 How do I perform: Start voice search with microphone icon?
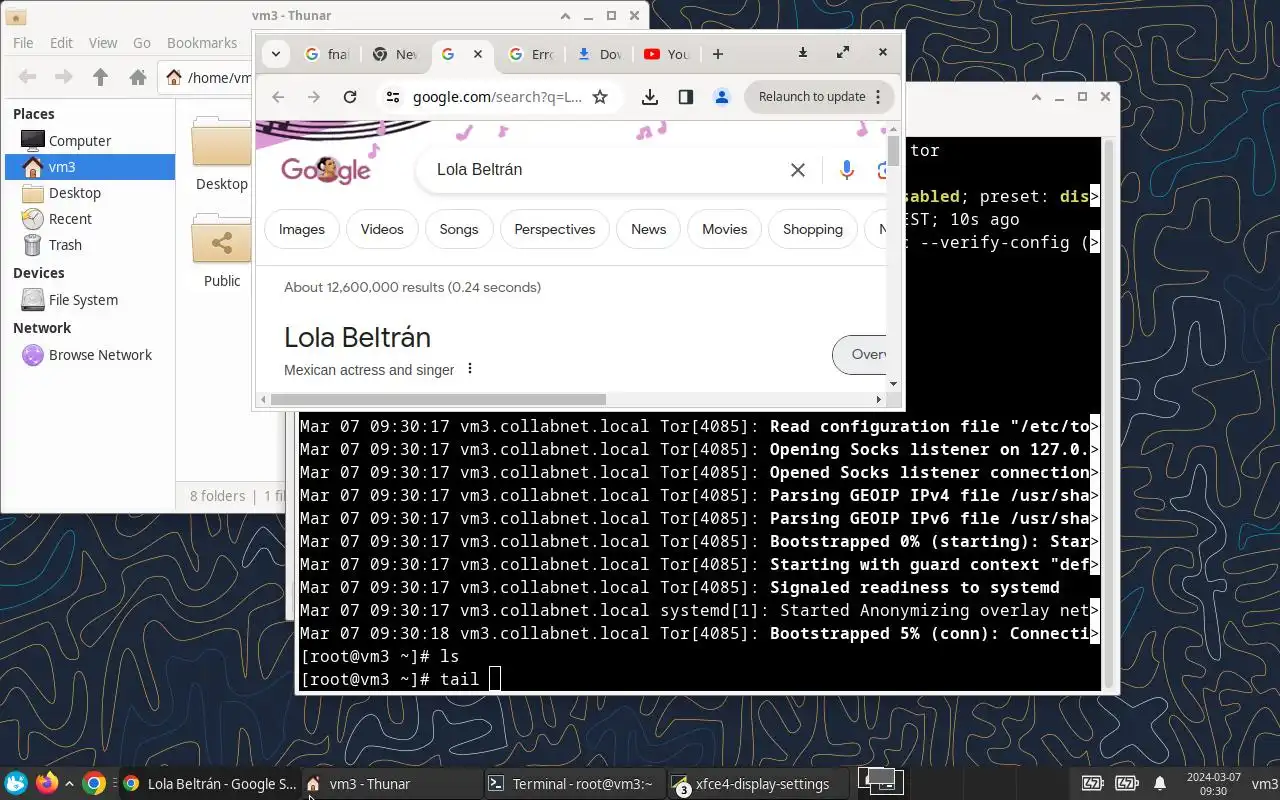(847, 170)
